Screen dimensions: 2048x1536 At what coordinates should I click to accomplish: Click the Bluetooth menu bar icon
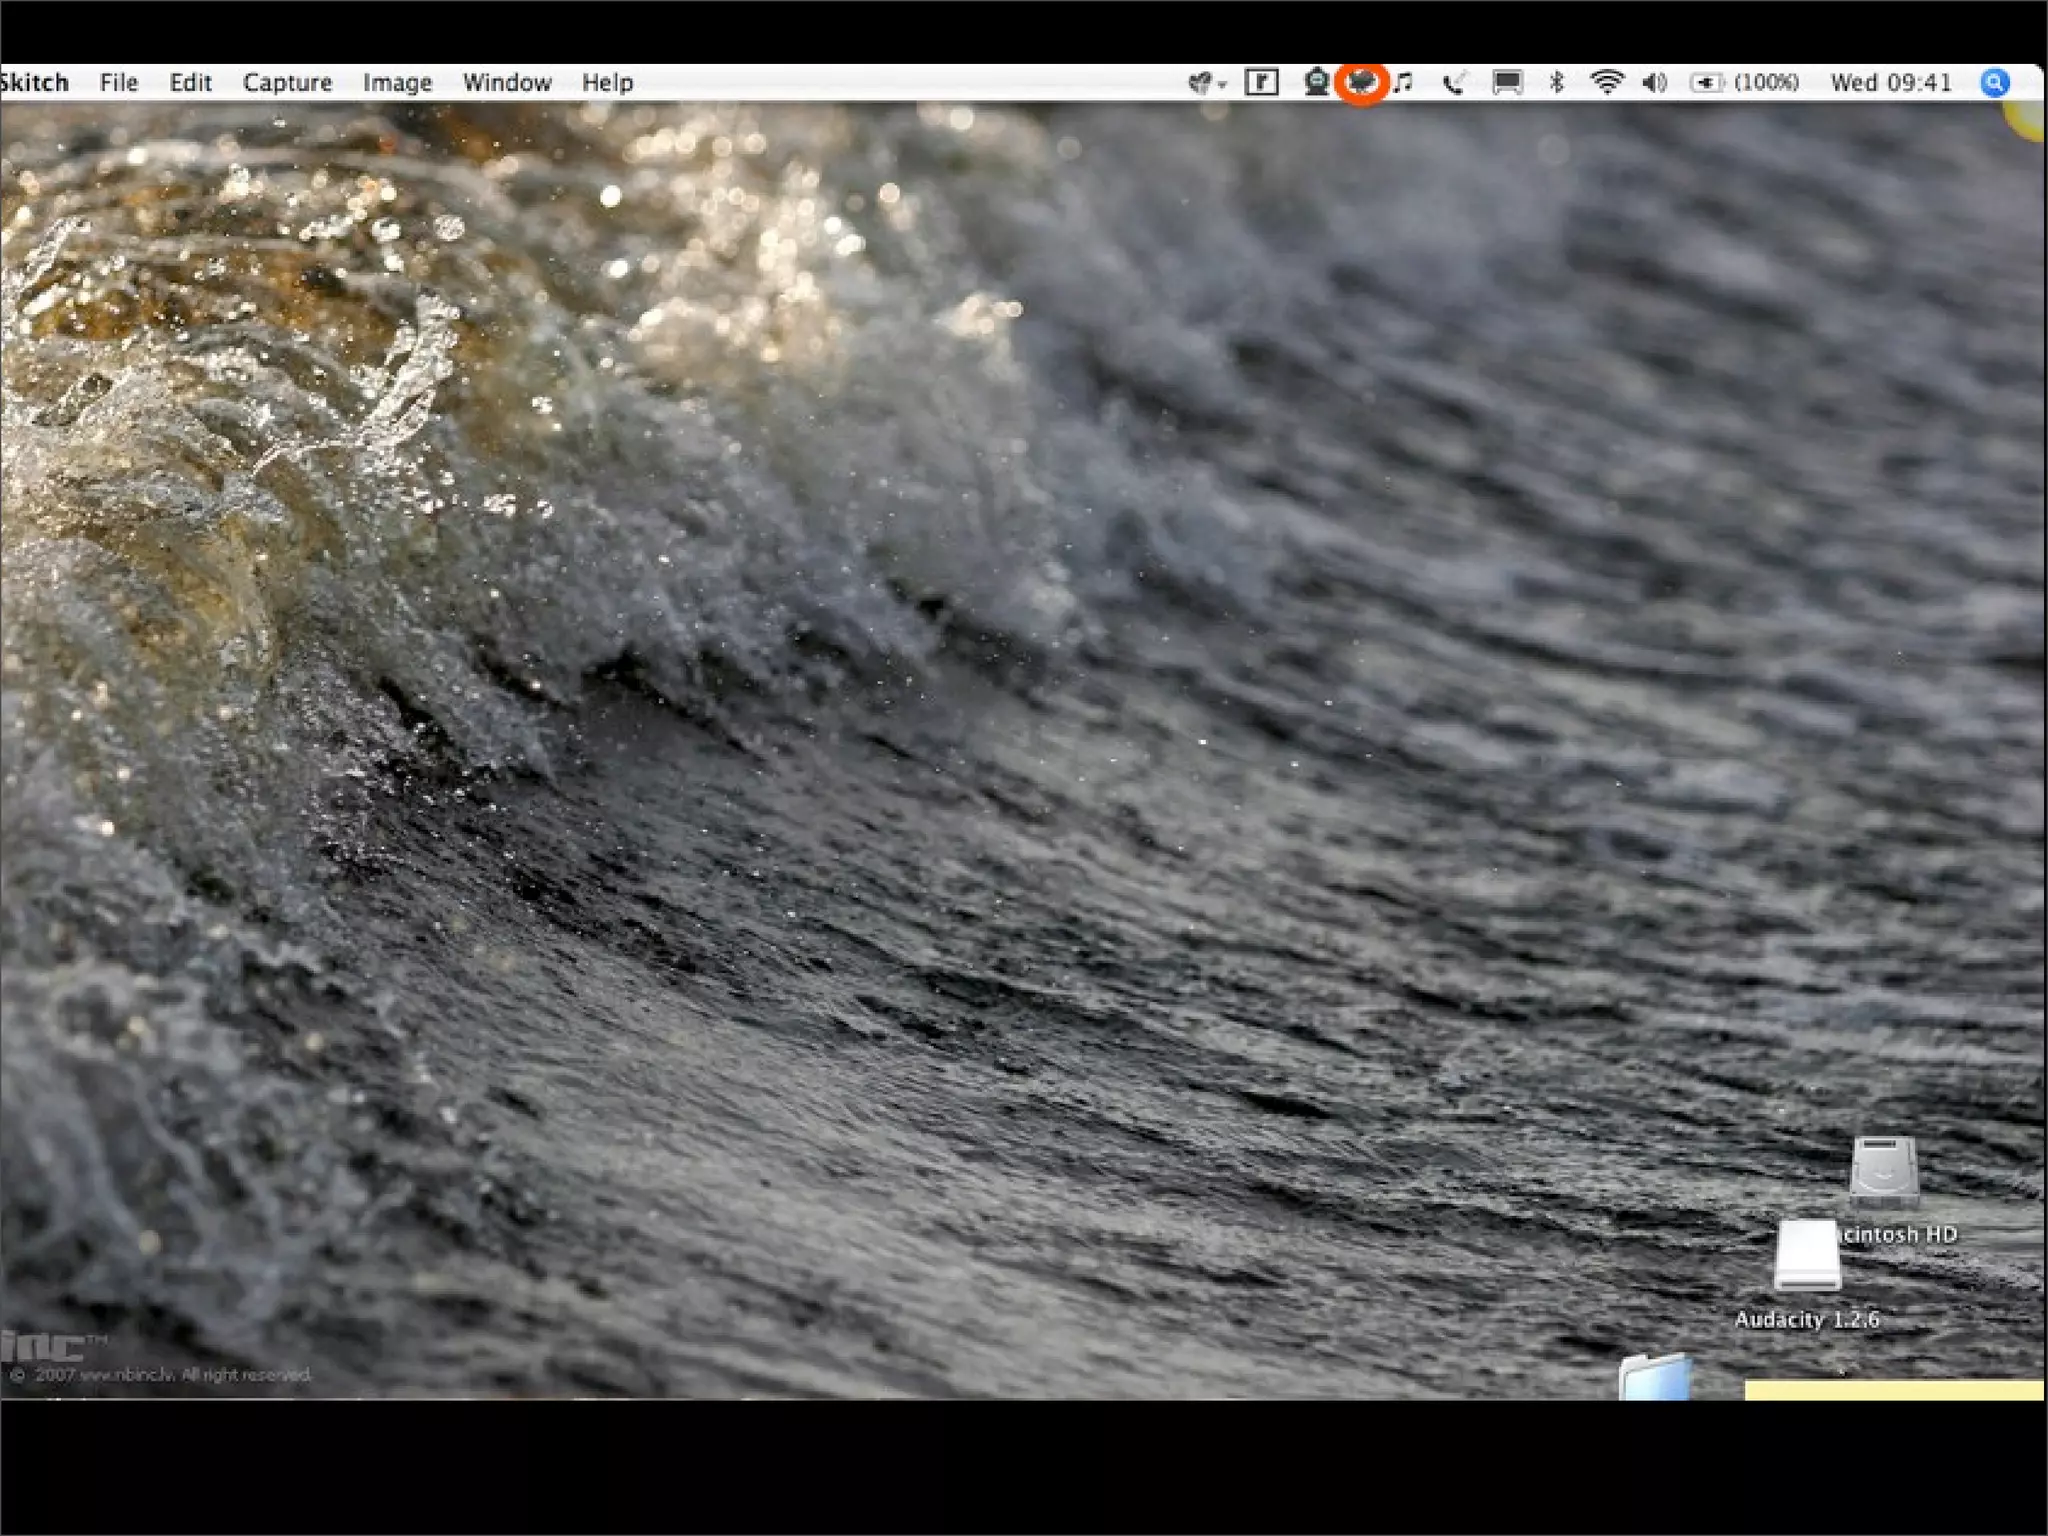(1556, 82)
